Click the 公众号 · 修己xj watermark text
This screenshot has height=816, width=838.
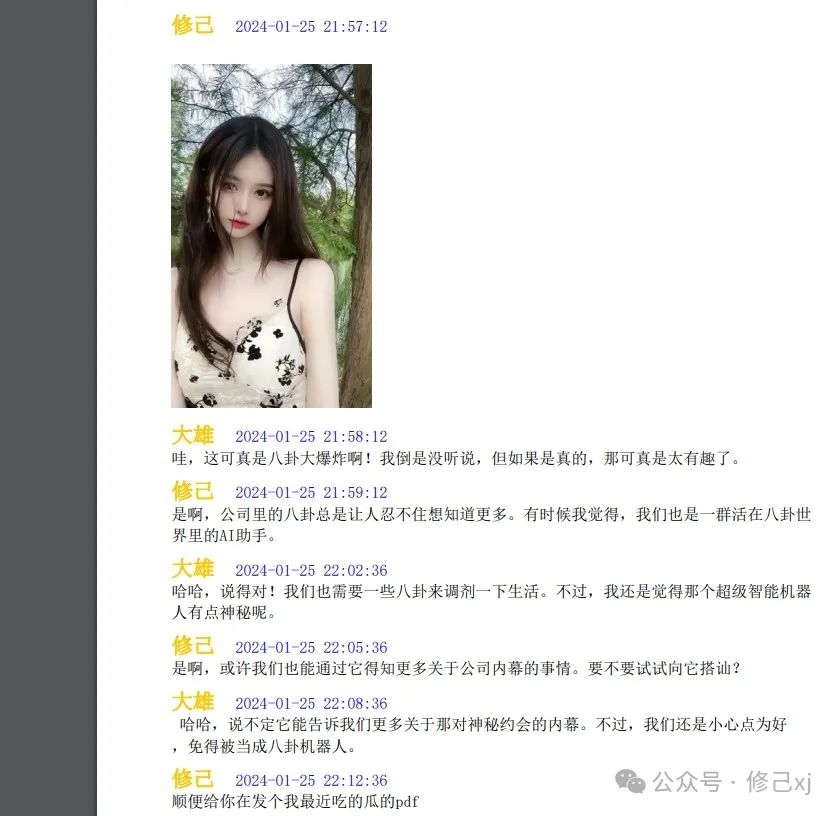click(x=732, y=782)
